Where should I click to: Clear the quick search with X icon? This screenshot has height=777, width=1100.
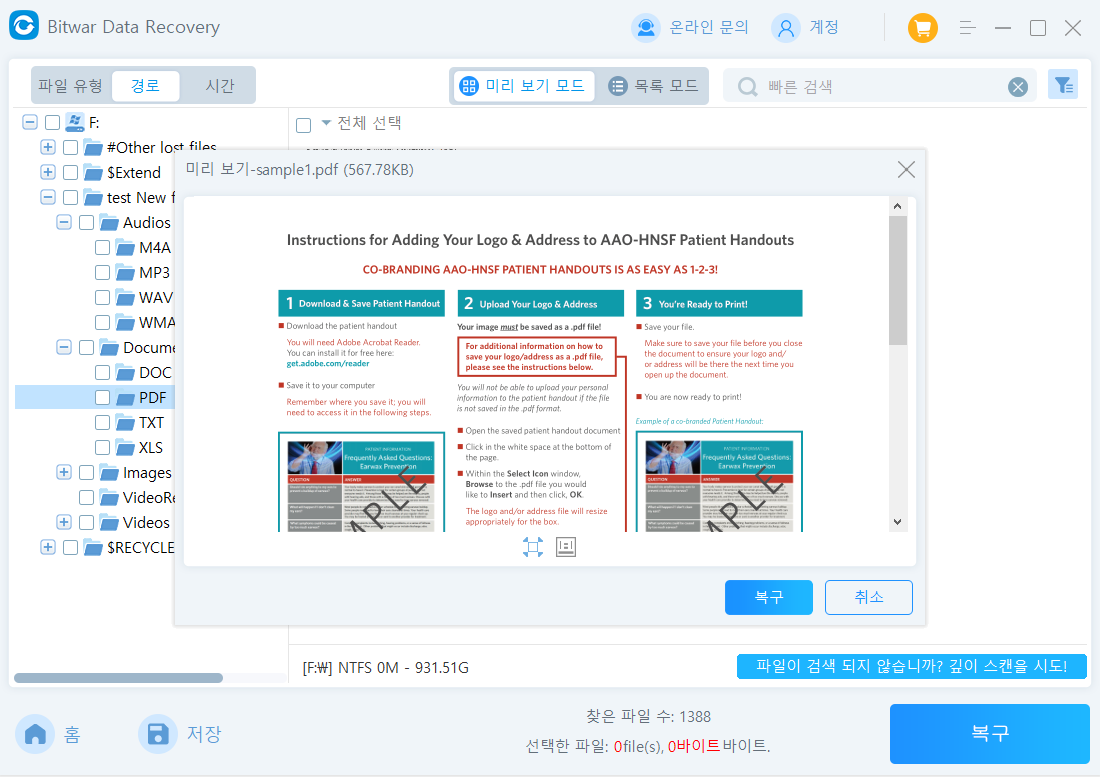point(1017,87)
